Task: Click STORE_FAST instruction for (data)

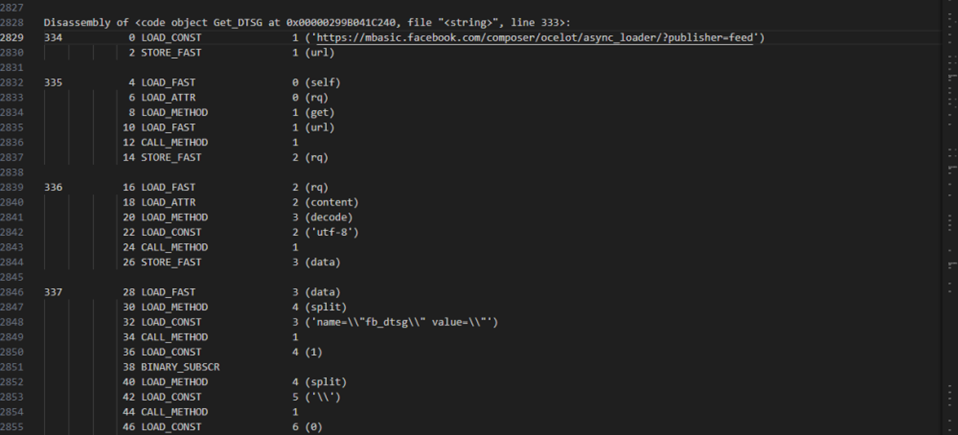Action: [171, 262]
